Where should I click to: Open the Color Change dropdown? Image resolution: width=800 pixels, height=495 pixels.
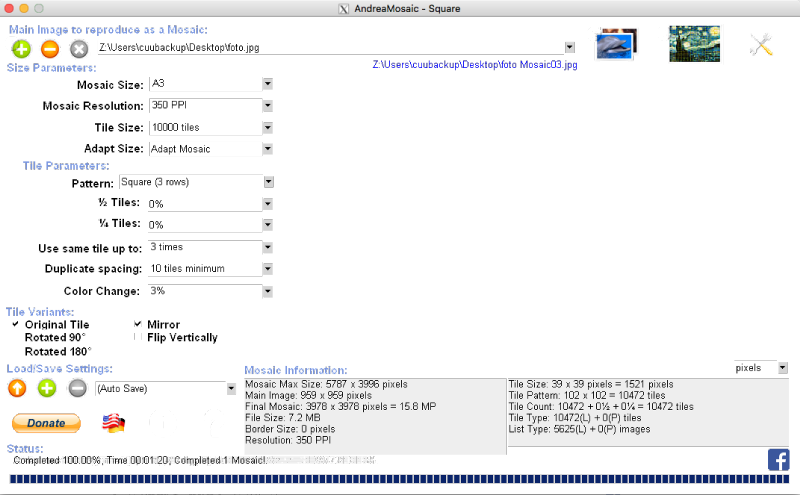(267, 291)
